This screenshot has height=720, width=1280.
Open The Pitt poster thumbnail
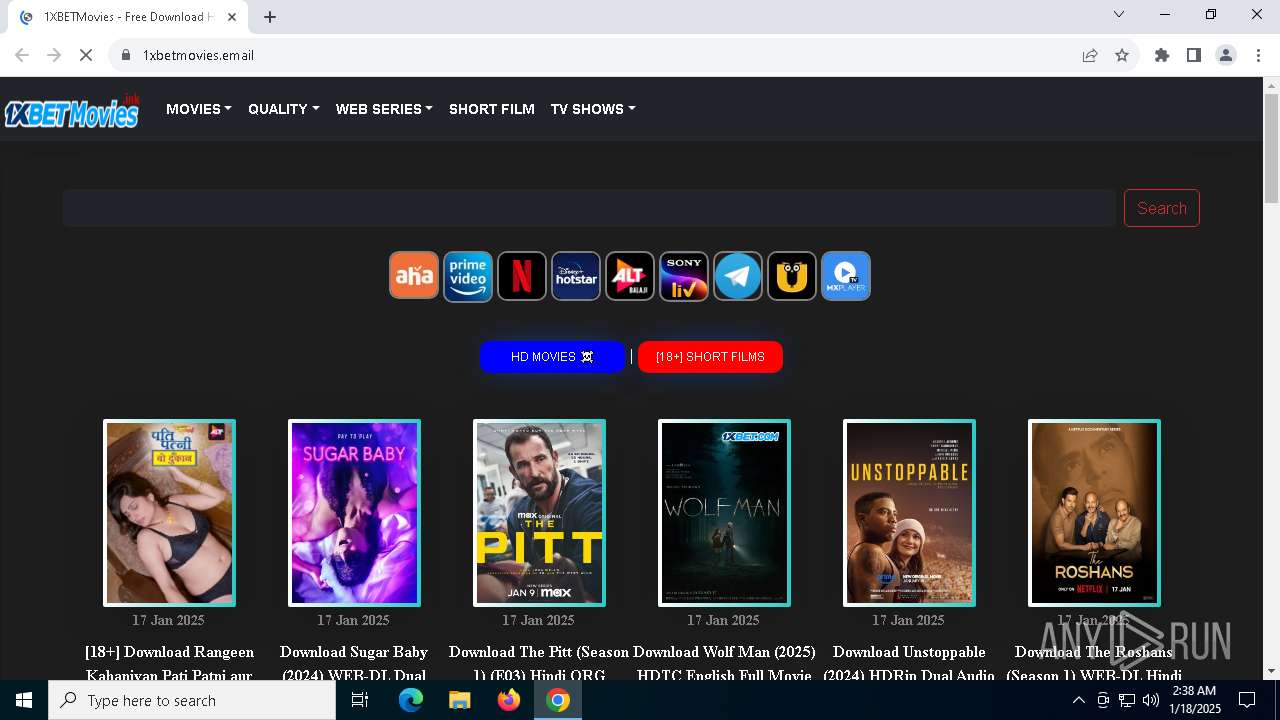539,513
